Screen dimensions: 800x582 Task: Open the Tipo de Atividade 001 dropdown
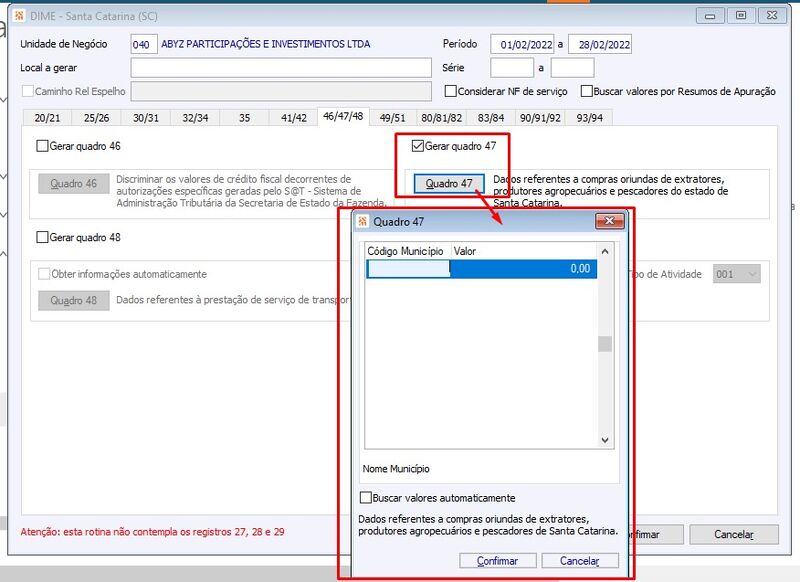click(737, 274)
